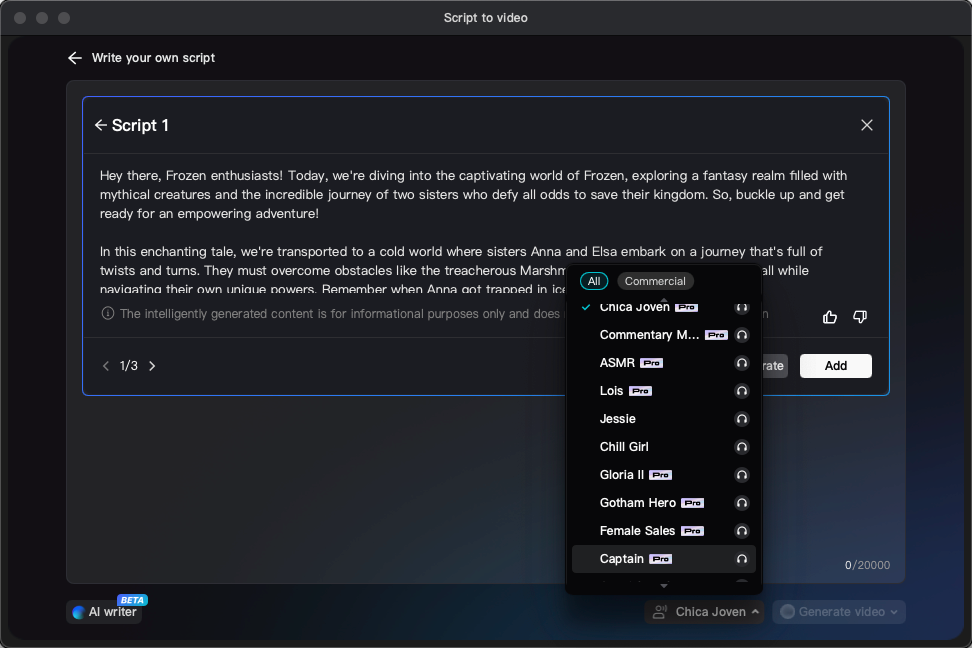Choose the Chill Girl voice
The height and width of the screenshot is (648, 972).
pyautogui.click(x=664, y=447)
